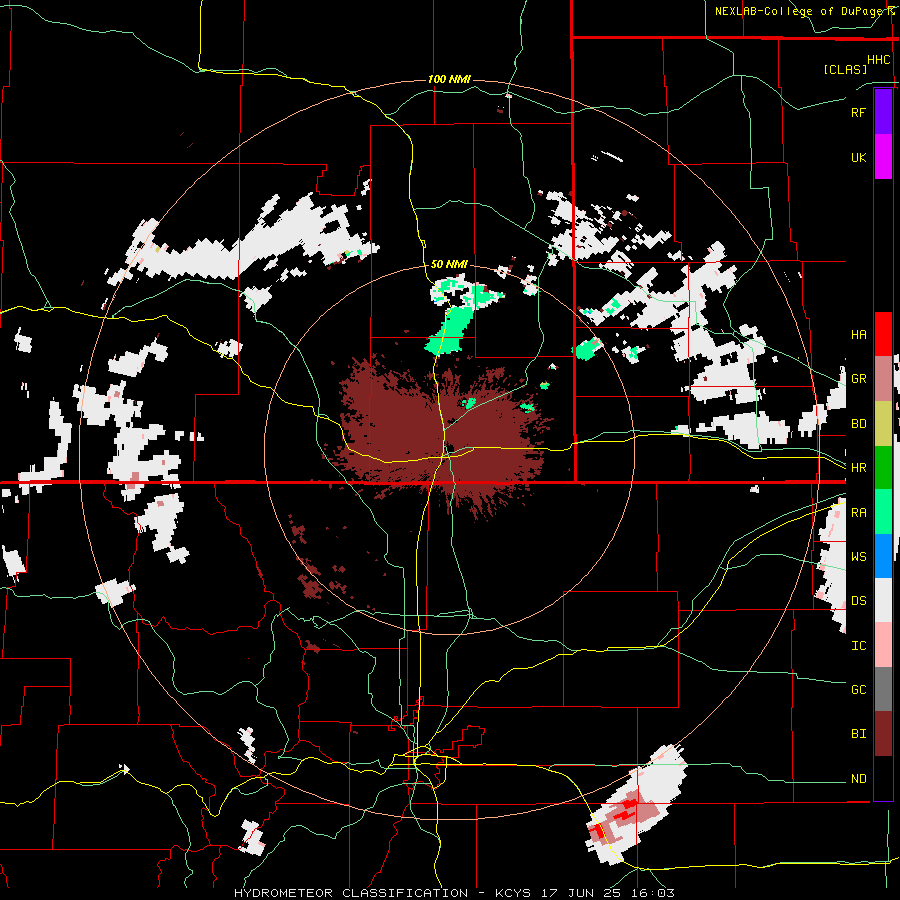Click the magenta UK legend color swatch
The image size is (900, 900).
883,157
